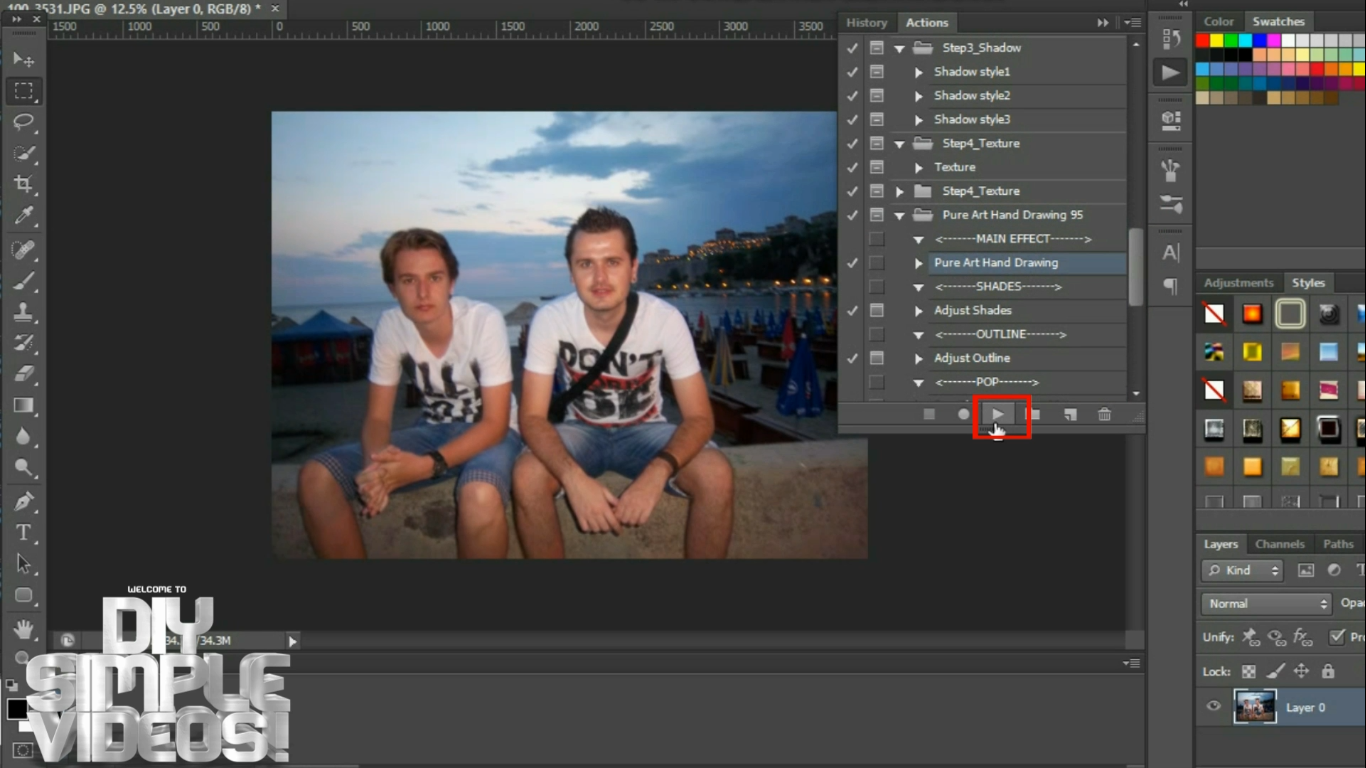Select the Hand tool
Screen dimensions: 1366x768
click(x=23, y=629)
